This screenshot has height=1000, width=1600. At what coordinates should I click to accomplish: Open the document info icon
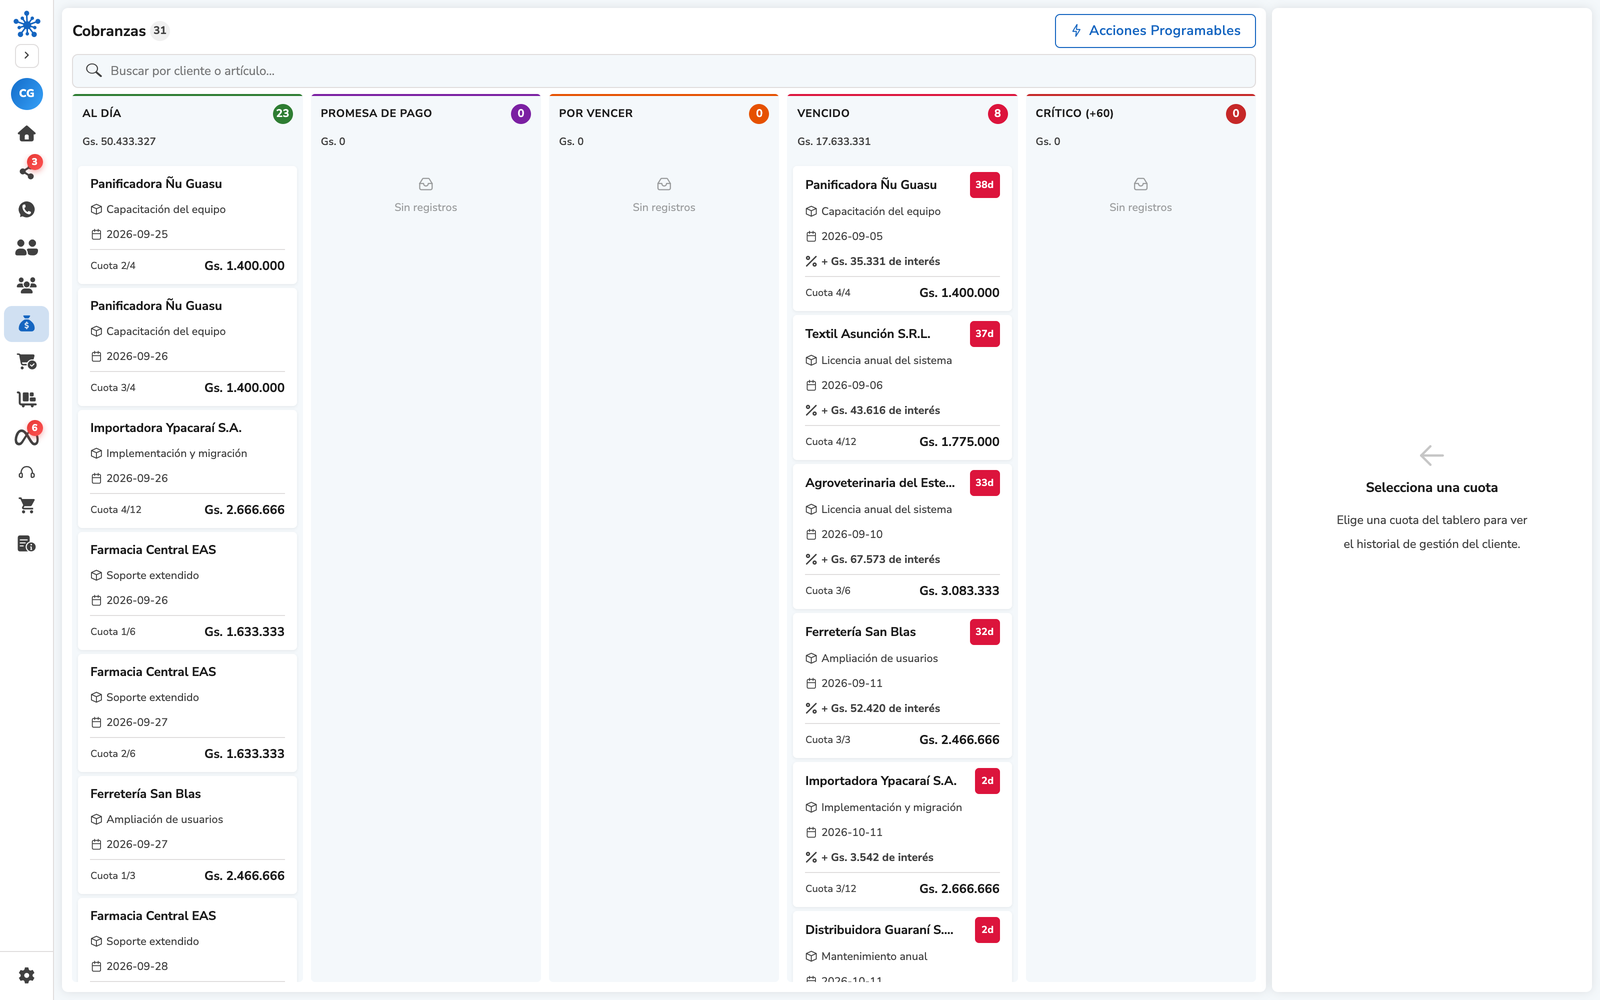tap(27, 544)
